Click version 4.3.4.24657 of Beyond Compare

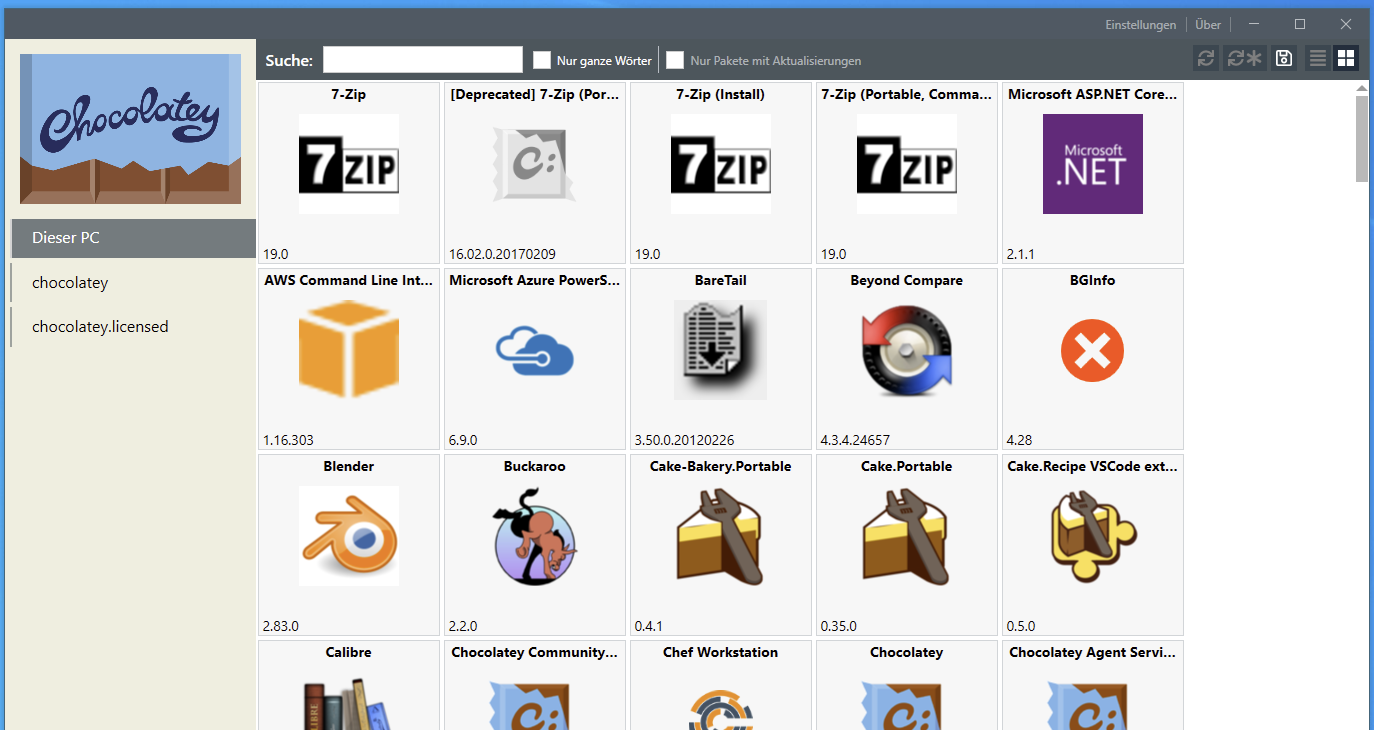[856, 440]
